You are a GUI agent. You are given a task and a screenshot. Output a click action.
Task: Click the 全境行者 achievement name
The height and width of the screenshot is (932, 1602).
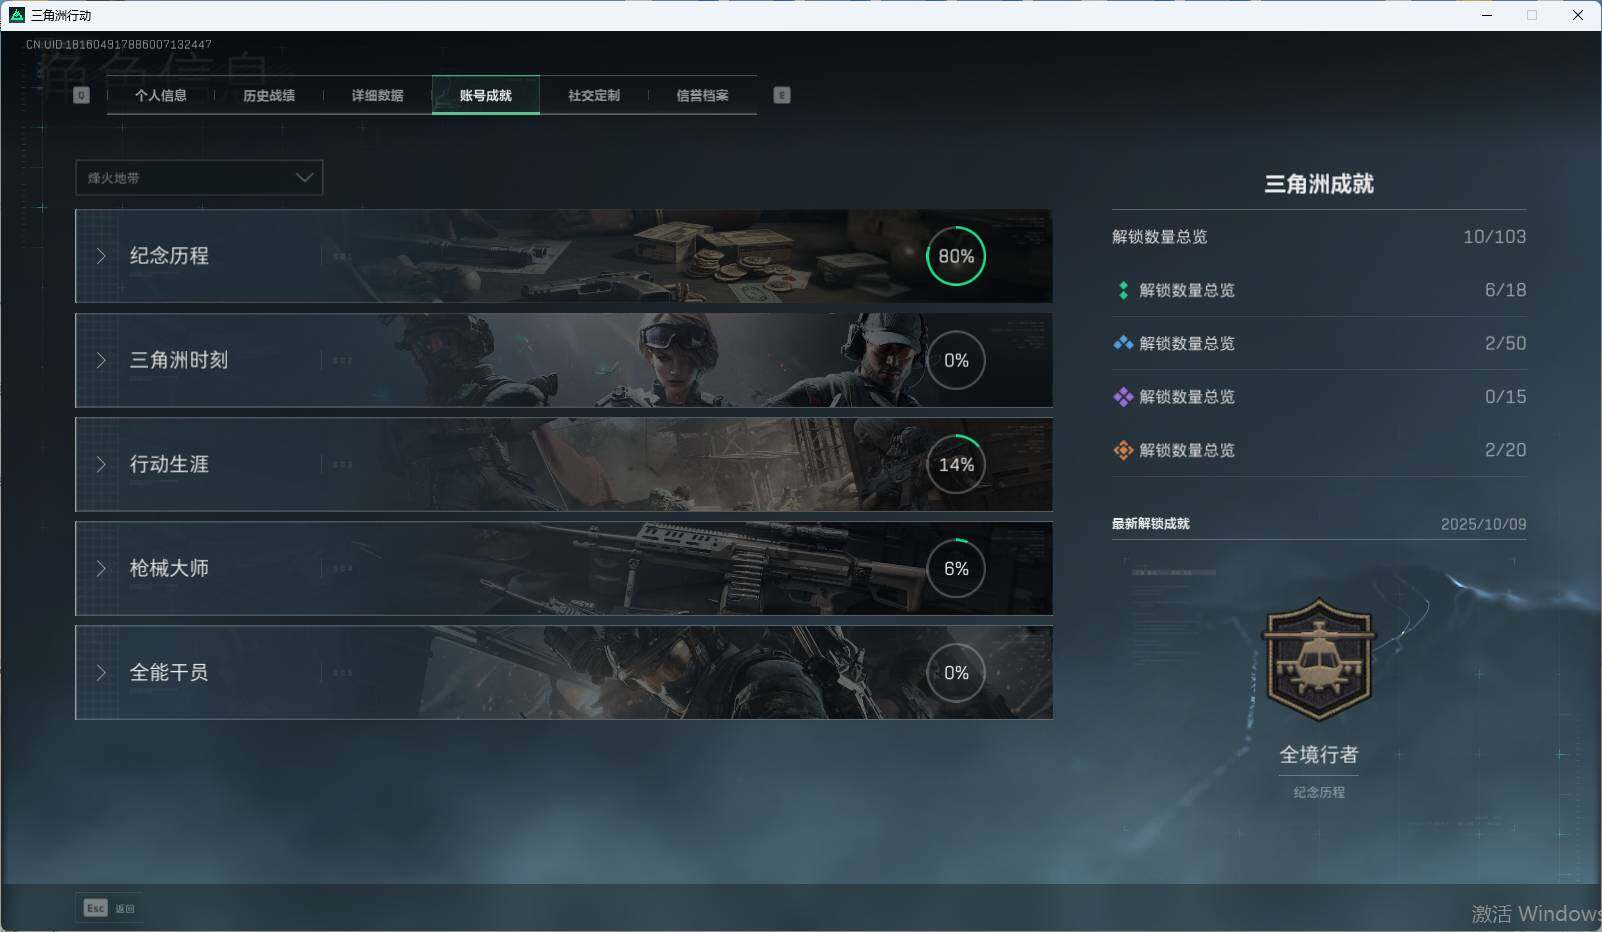pos(1319,755)
